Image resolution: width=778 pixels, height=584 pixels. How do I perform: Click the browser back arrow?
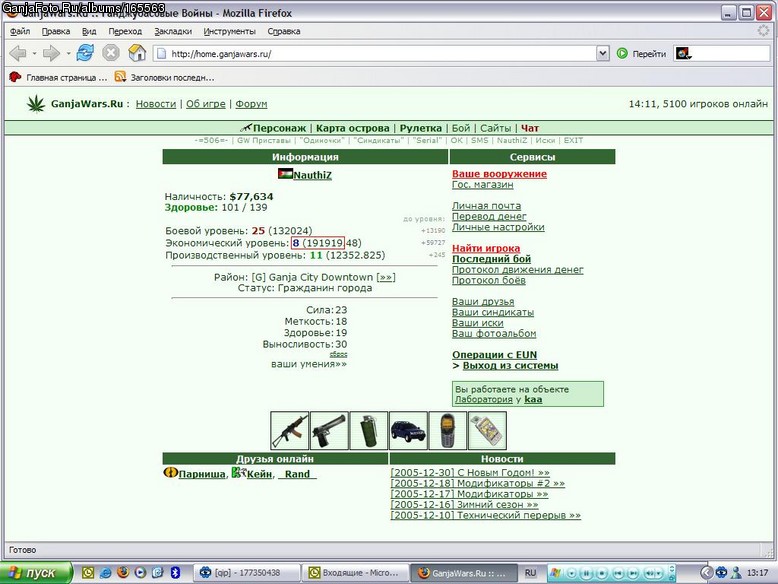[x=18, y=53]
